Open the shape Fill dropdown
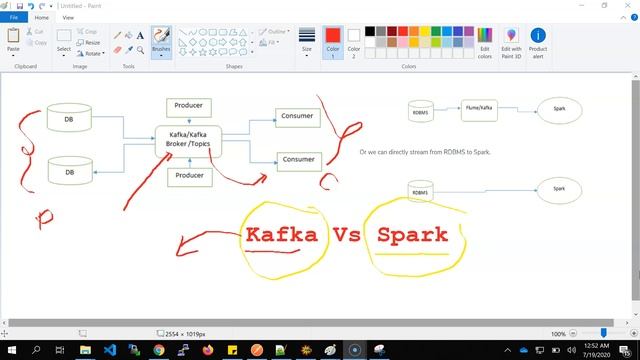Image resolution: width=640 pixels, height=360 pixels. 269,42
